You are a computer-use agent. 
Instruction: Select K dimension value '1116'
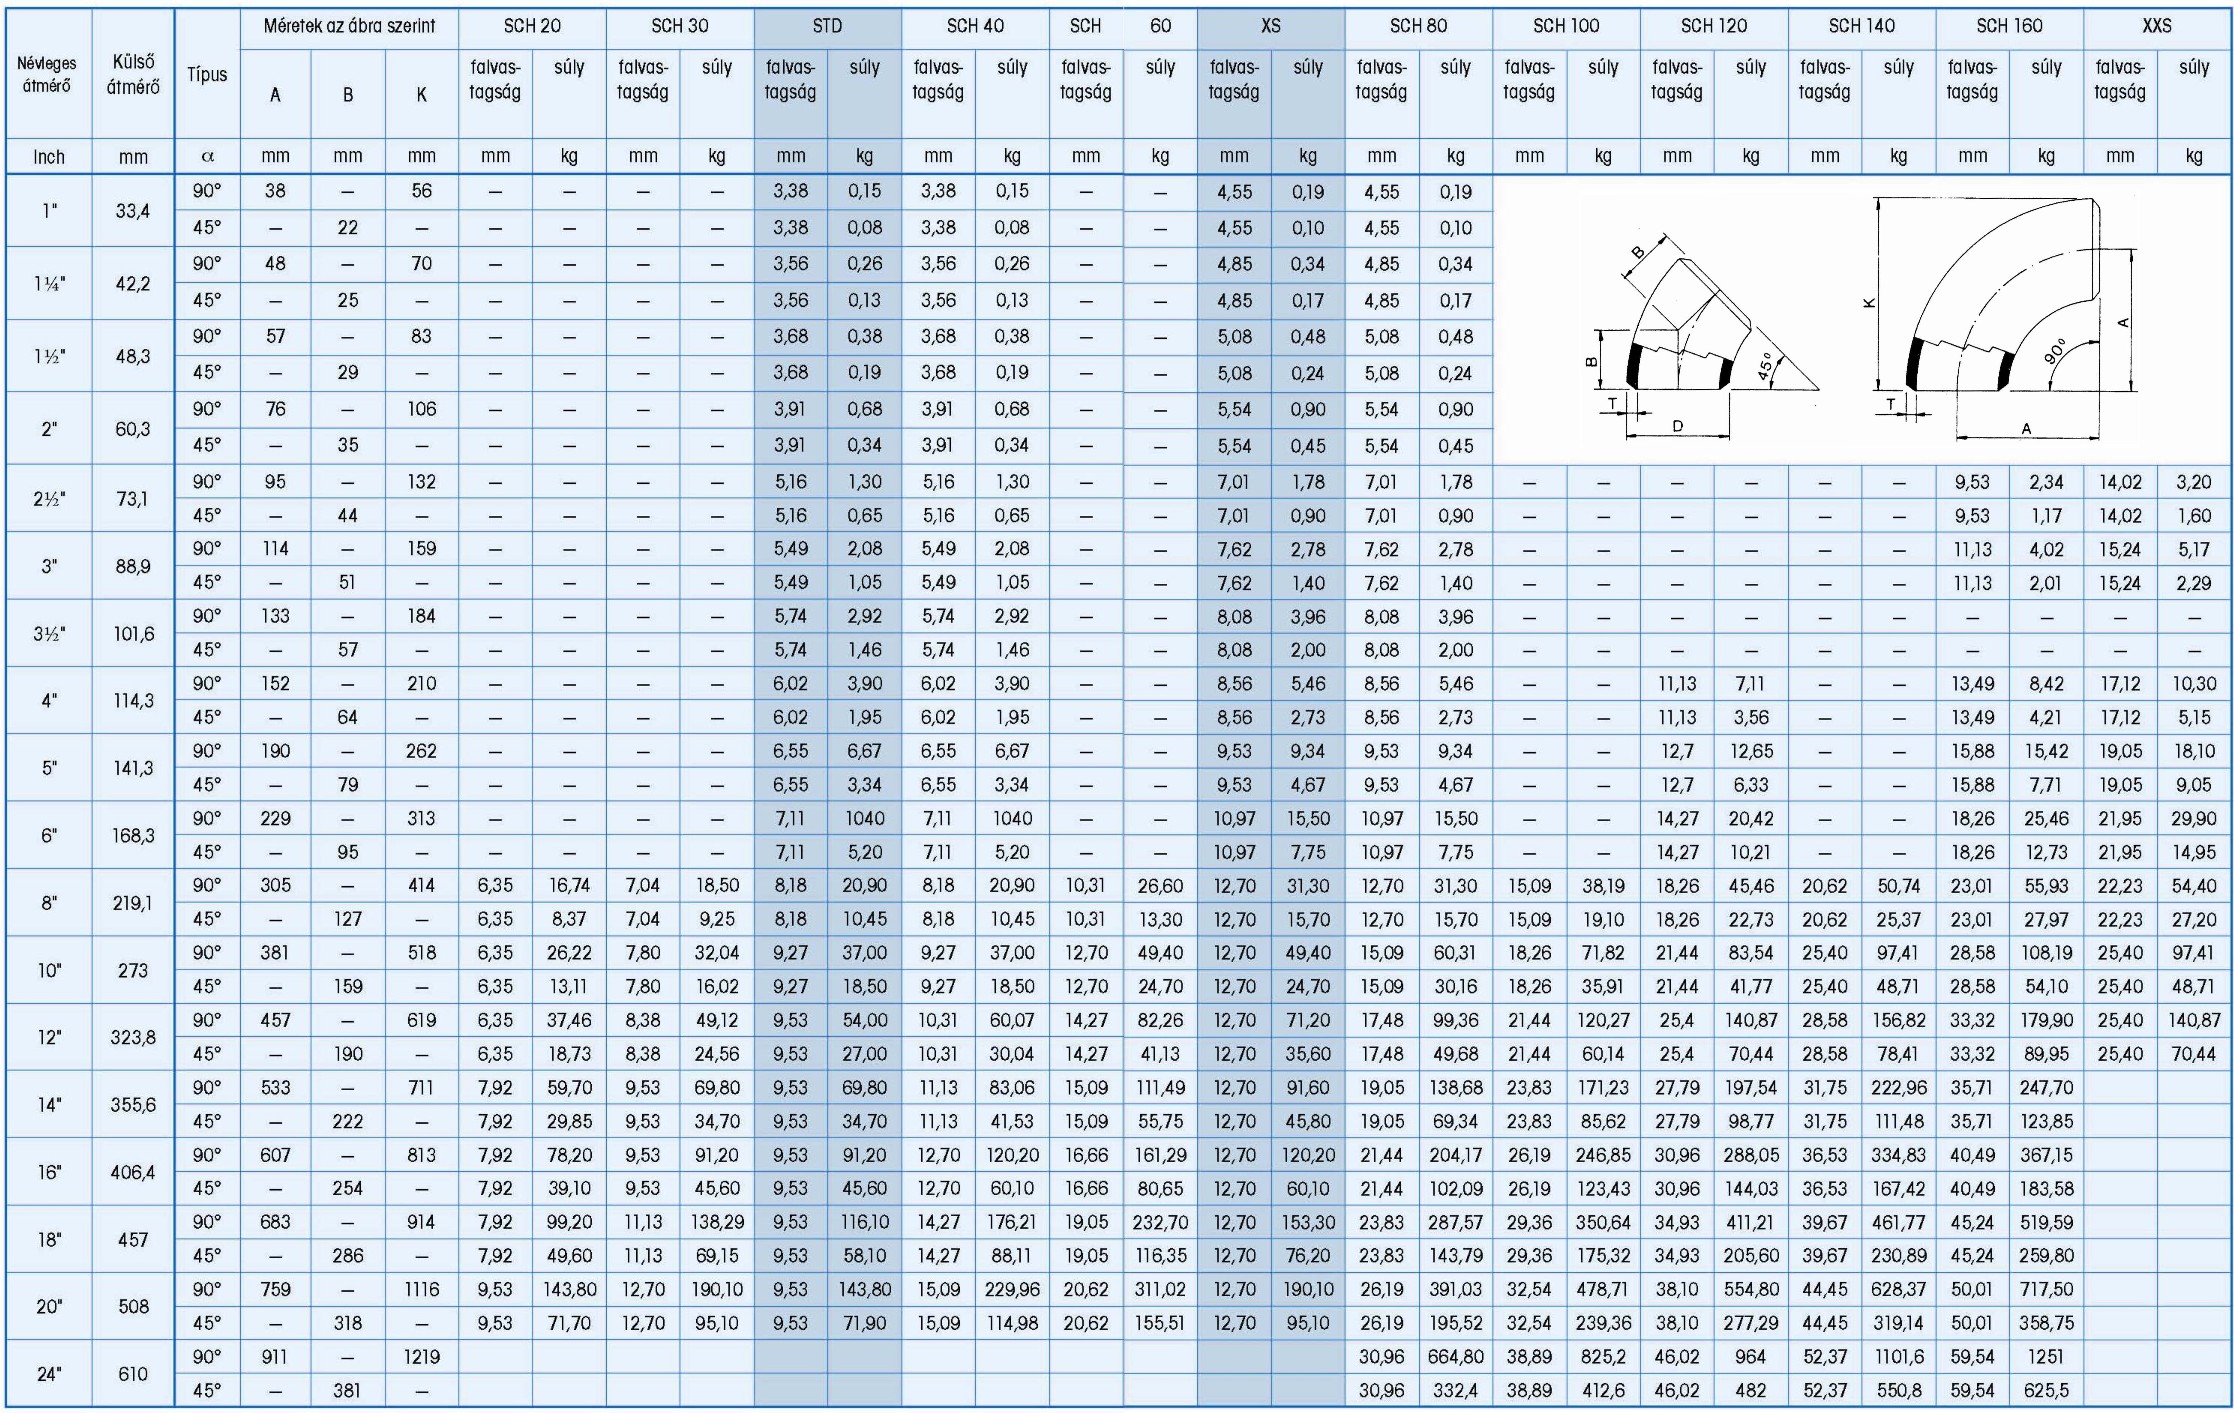click(422, 1290)
